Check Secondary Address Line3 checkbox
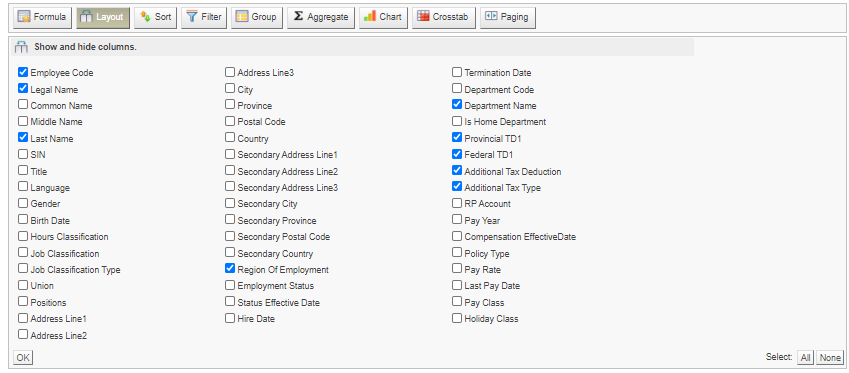The image size is (849, 373). [x=230, y=187]
